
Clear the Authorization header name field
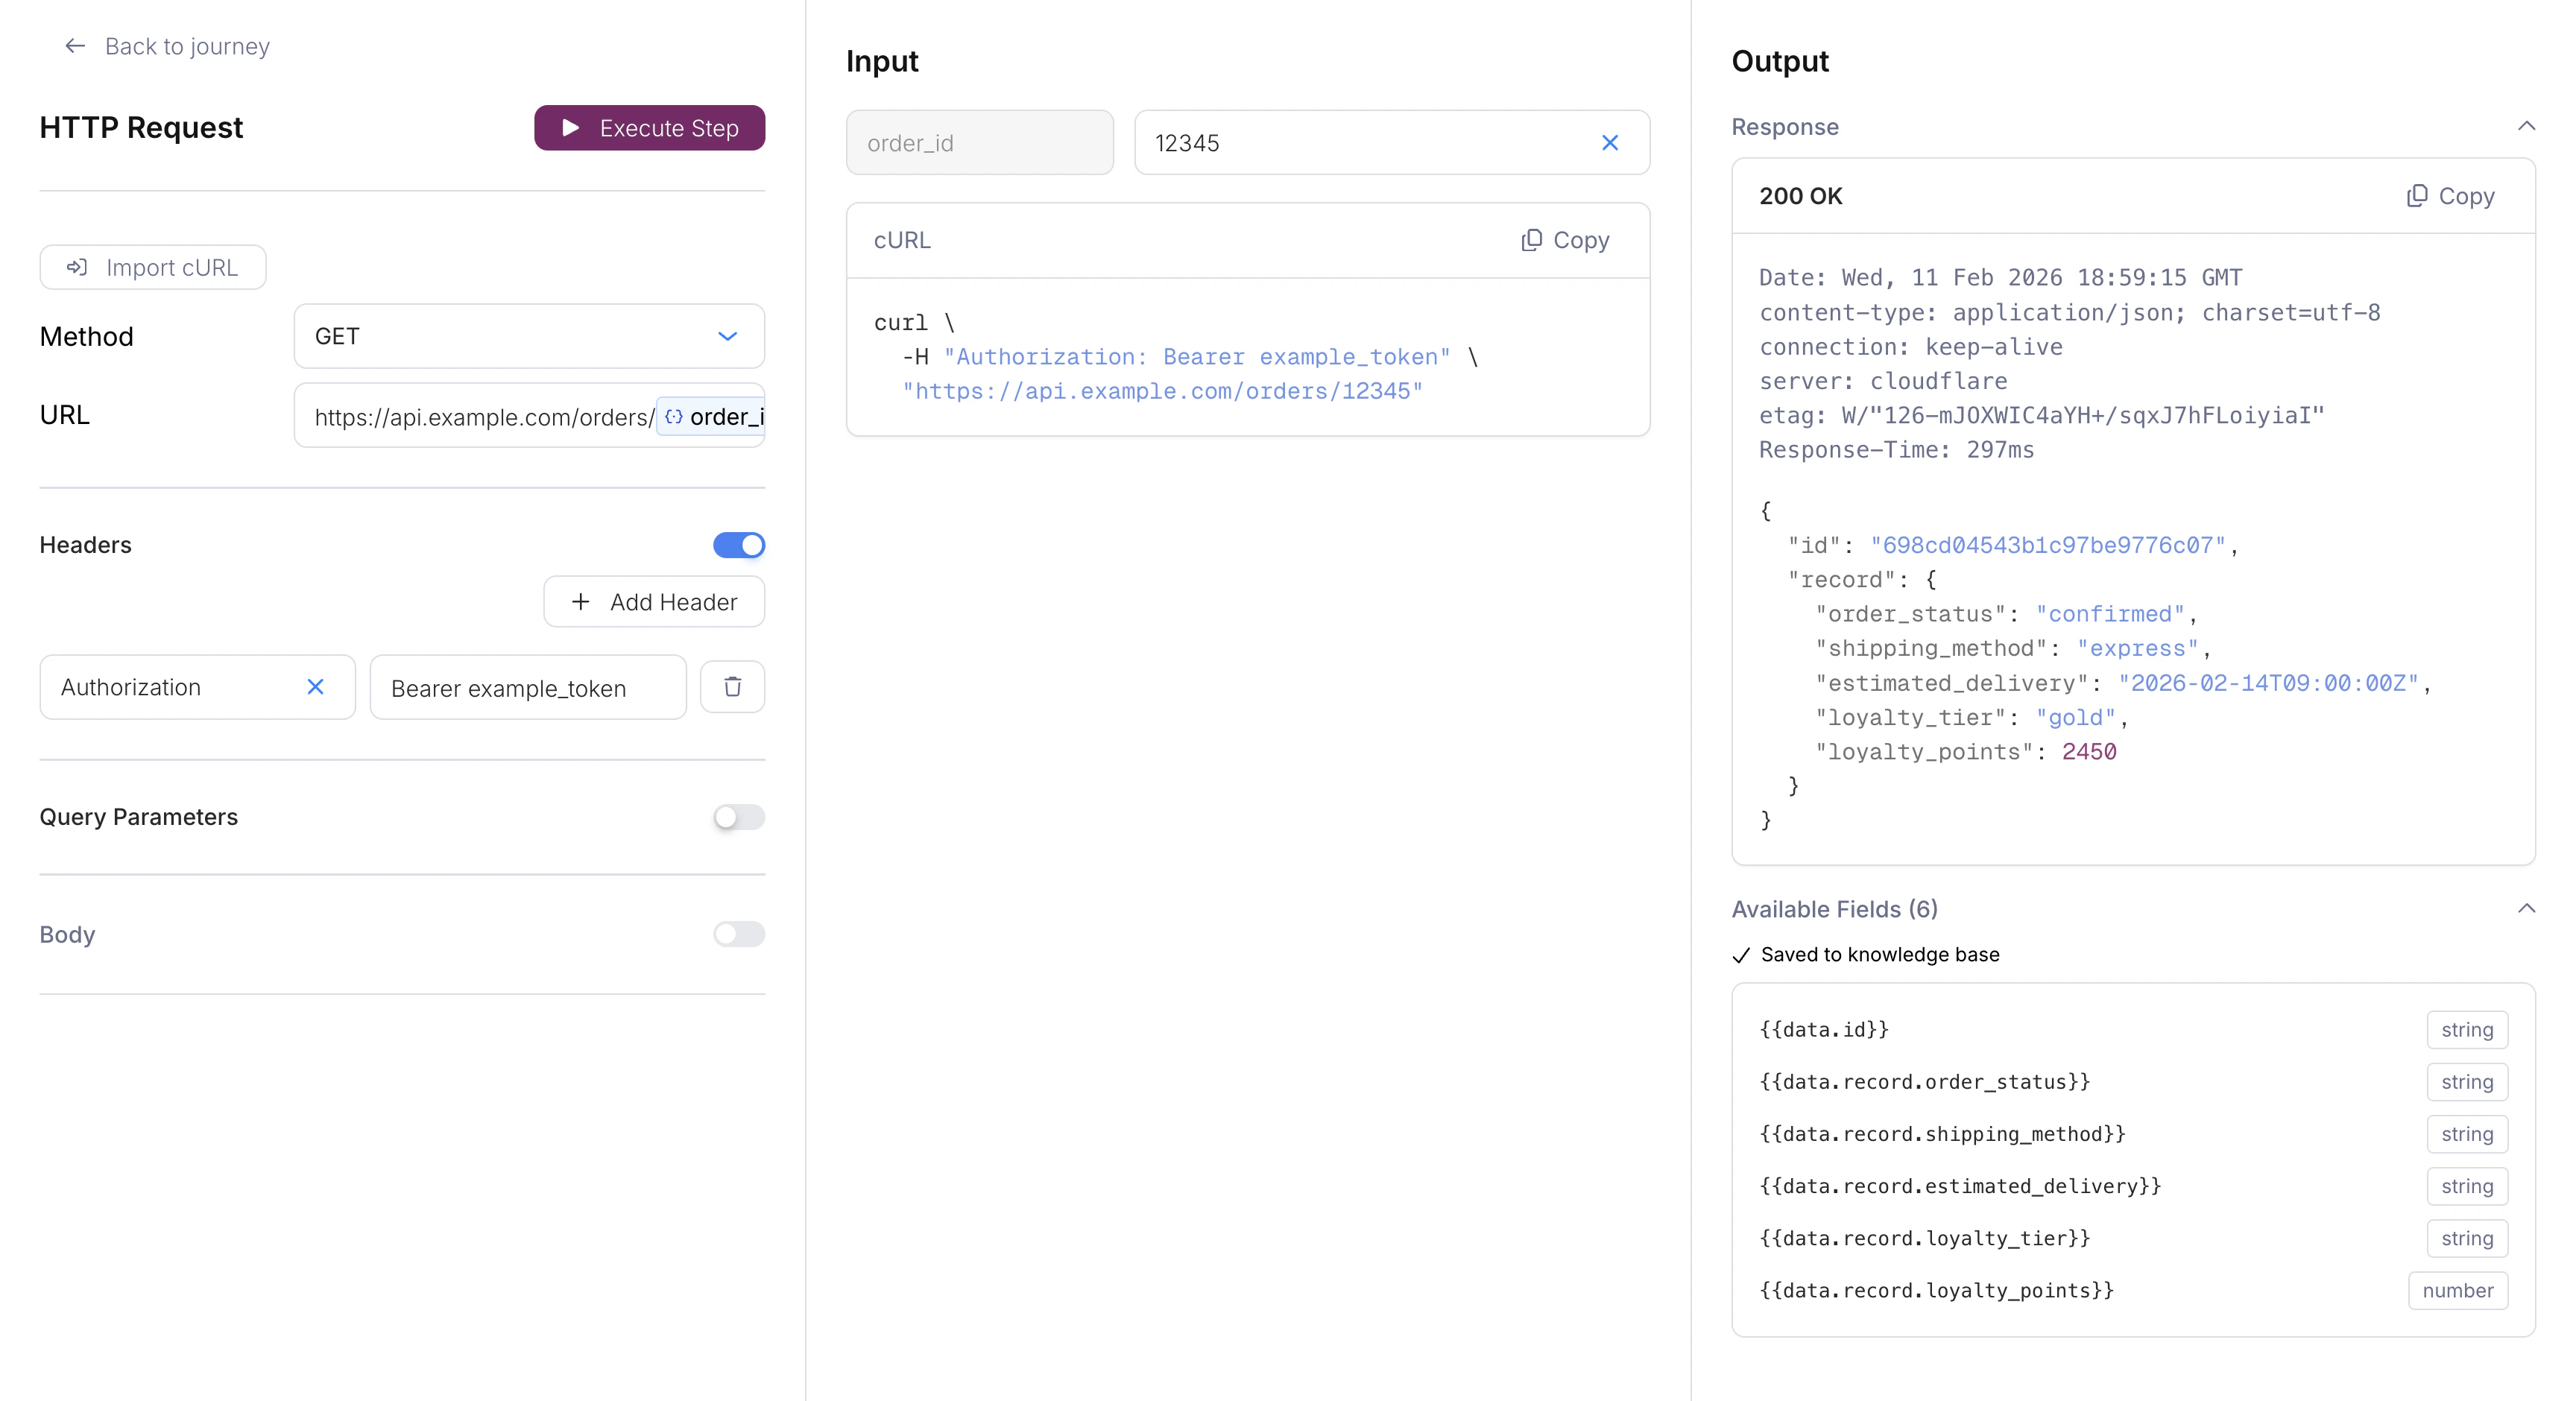click(x=315, y=687)
